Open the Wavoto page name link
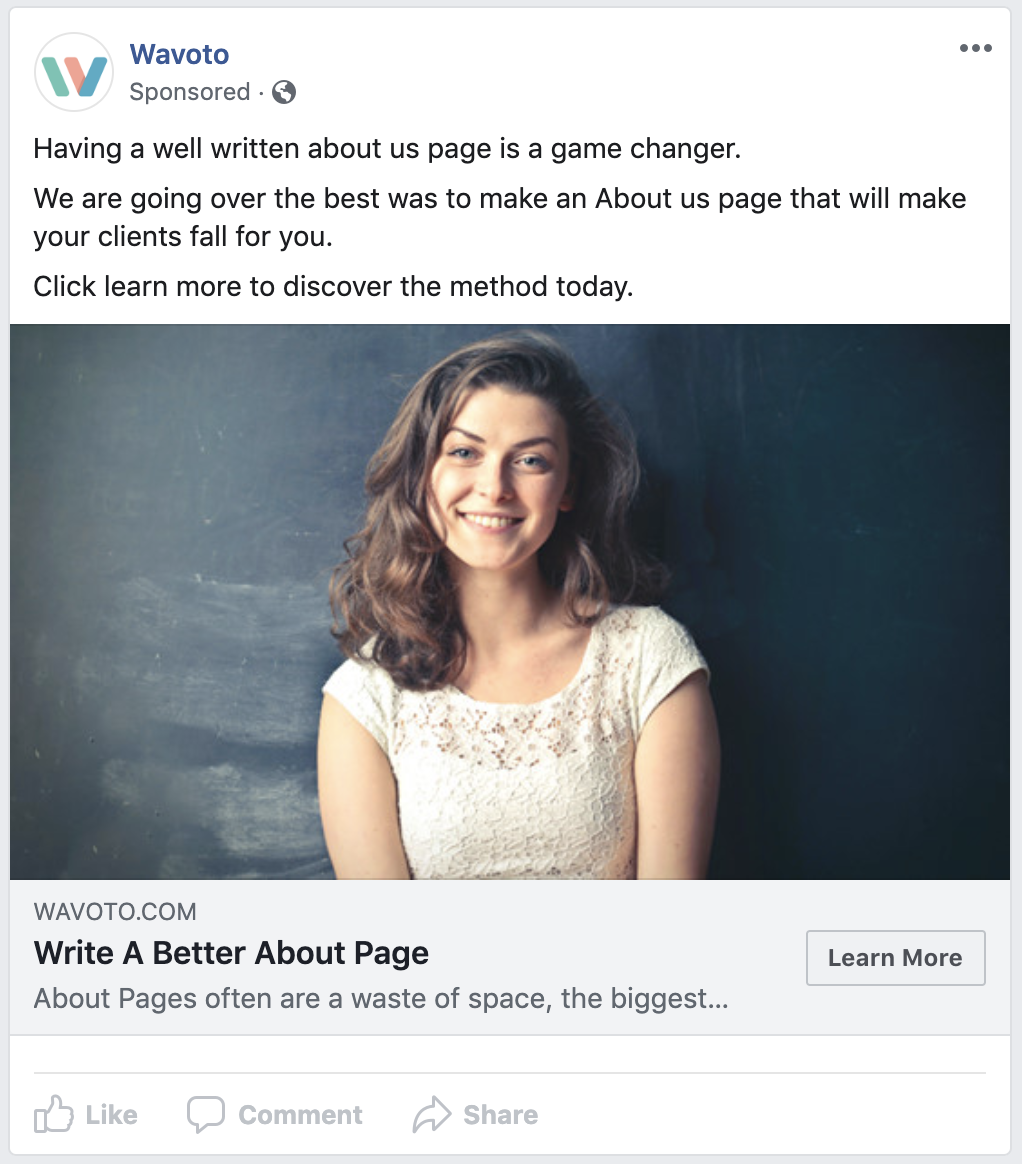This screenshot has width=1022, height=1164. [179, 54]
